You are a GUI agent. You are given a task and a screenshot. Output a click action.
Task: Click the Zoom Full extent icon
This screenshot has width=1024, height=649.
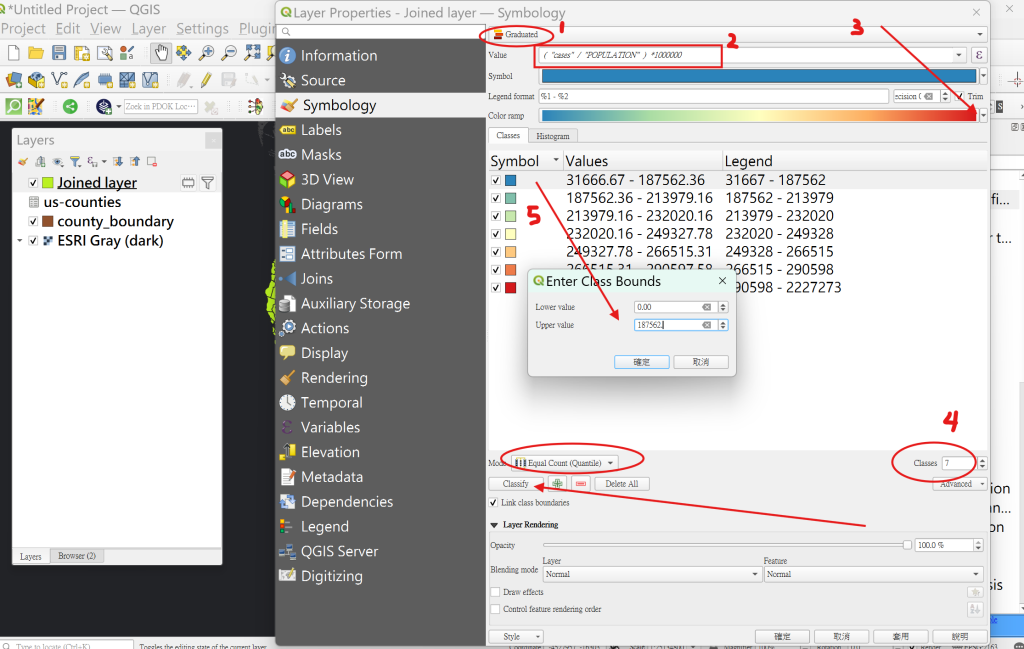(252, 54)
